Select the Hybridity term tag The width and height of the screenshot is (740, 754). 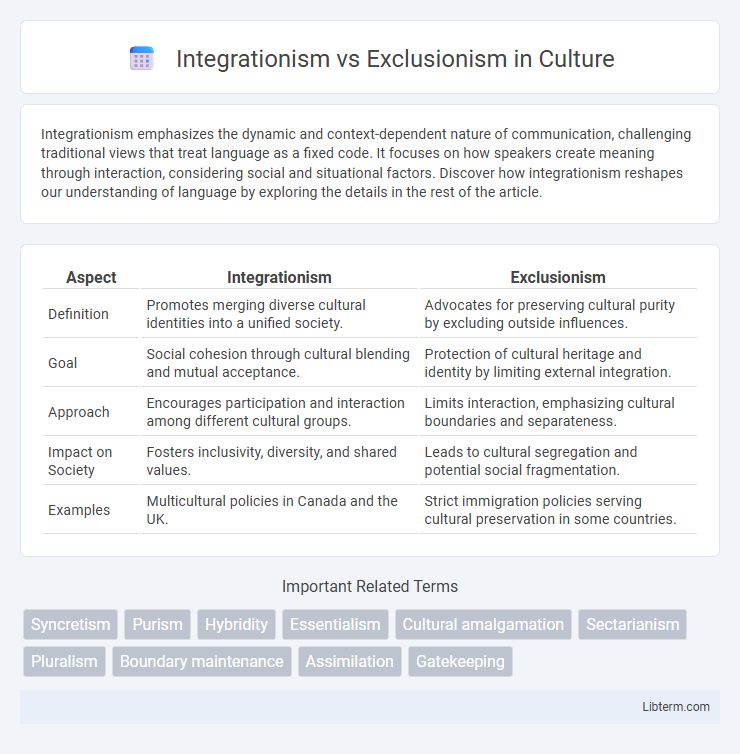click(237, 624)
